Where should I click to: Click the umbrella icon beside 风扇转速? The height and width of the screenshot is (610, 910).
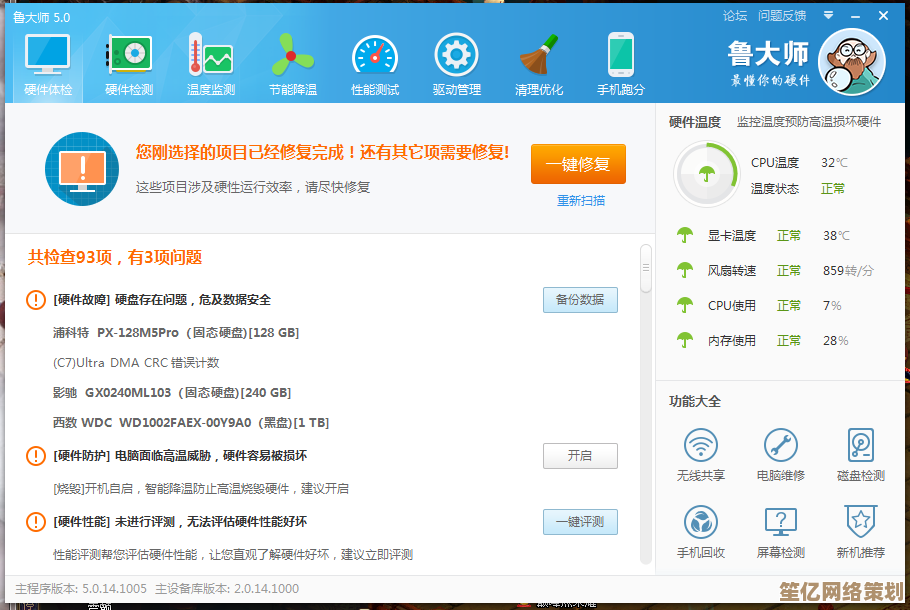(685, 270)
